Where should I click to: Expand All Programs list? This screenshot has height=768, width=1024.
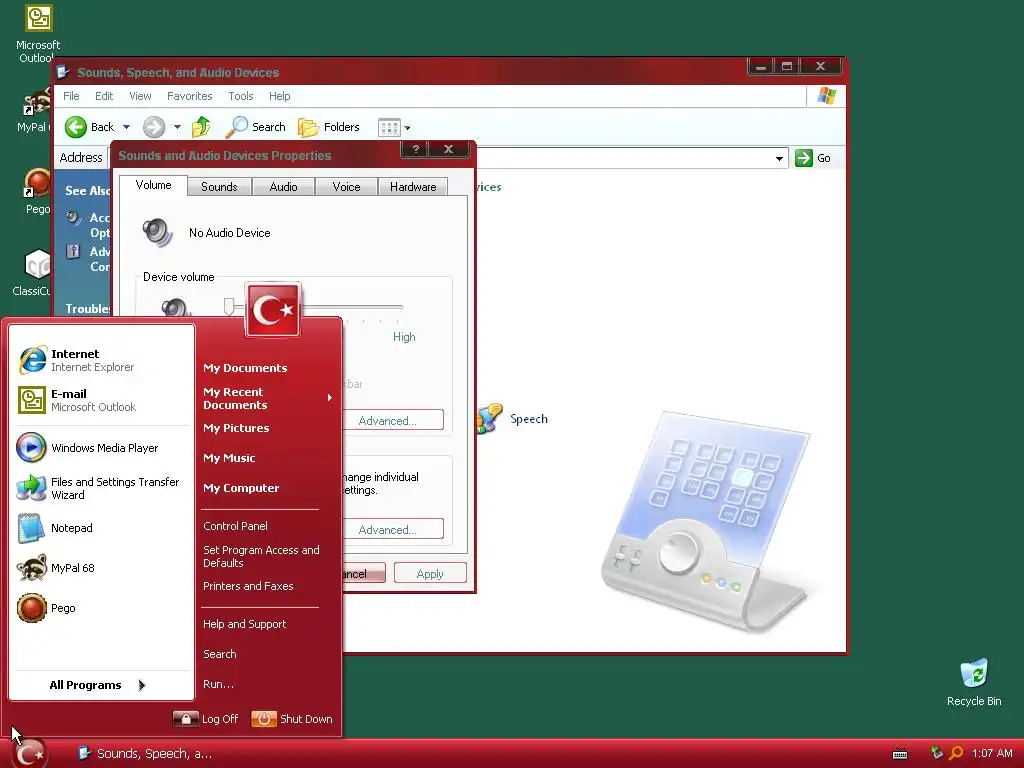coord(98,685)
